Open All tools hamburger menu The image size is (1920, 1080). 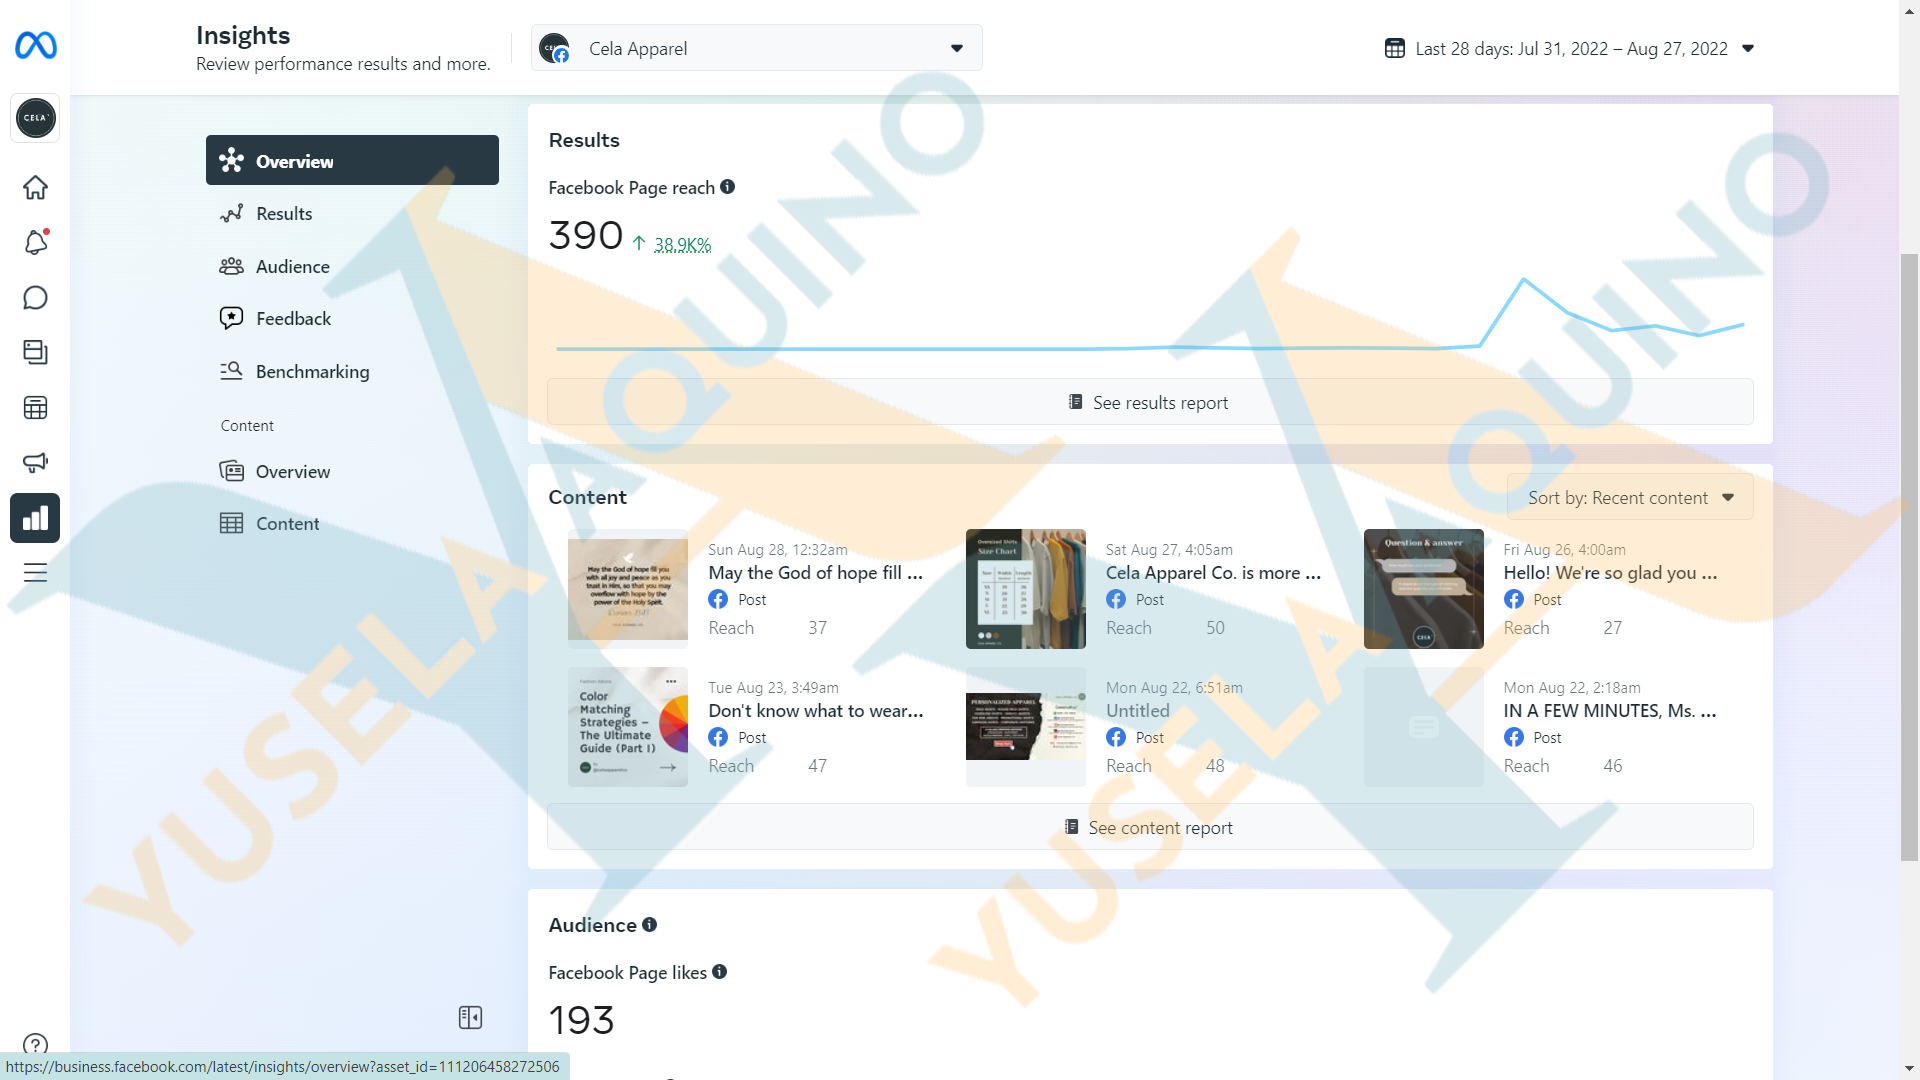coord(35,572)
